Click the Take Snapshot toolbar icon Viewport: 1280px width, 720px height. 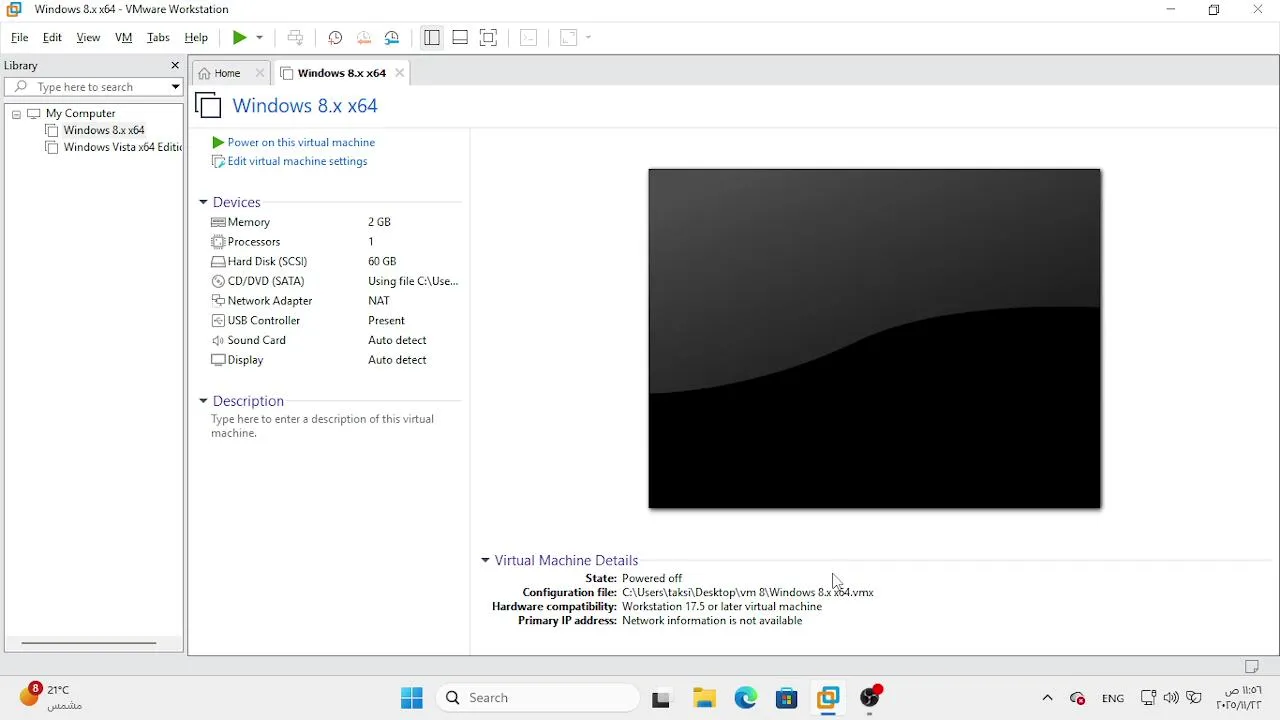(x=335, y=38)
